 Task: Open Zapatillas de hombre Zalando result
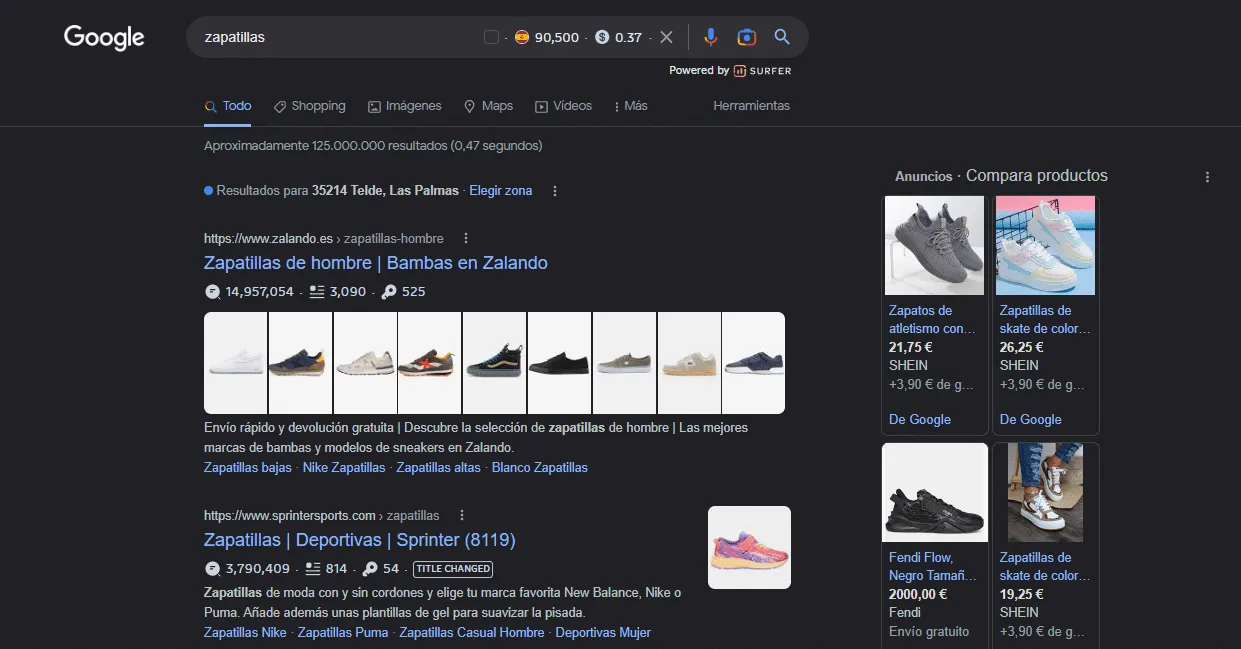[376, 263]
